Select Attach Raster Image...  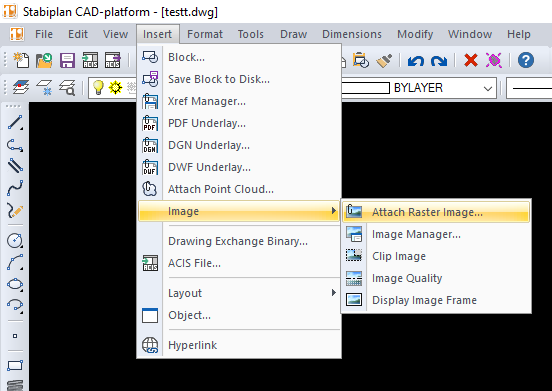pyautogui.click(x=436, y=212)
